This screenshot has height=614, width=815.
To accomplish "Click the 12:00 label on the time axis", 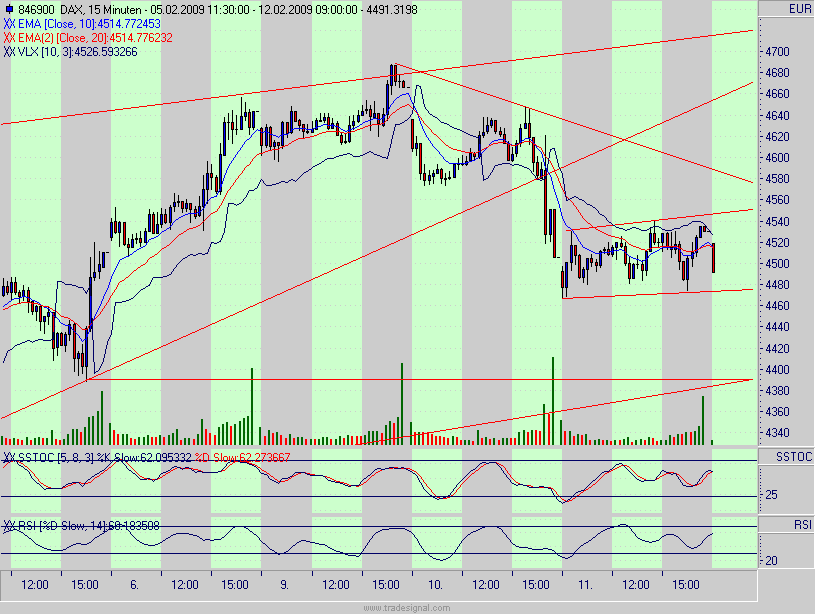I will tap(33, 587).
